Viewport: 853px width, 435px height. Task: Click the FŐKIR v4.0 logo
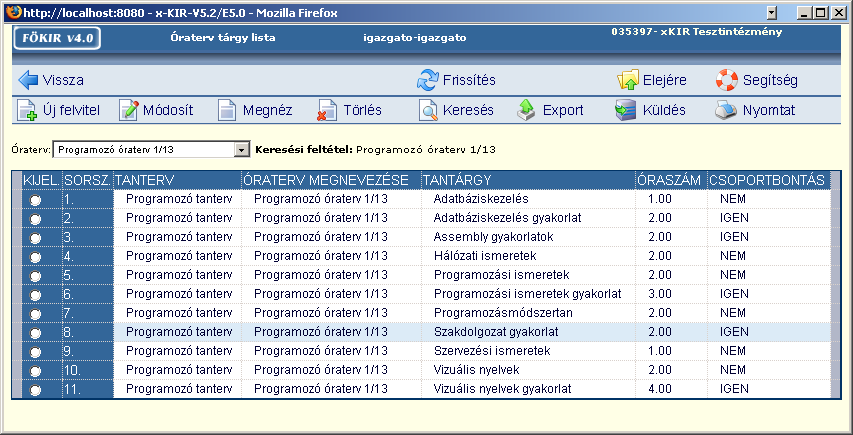point(57,38)
